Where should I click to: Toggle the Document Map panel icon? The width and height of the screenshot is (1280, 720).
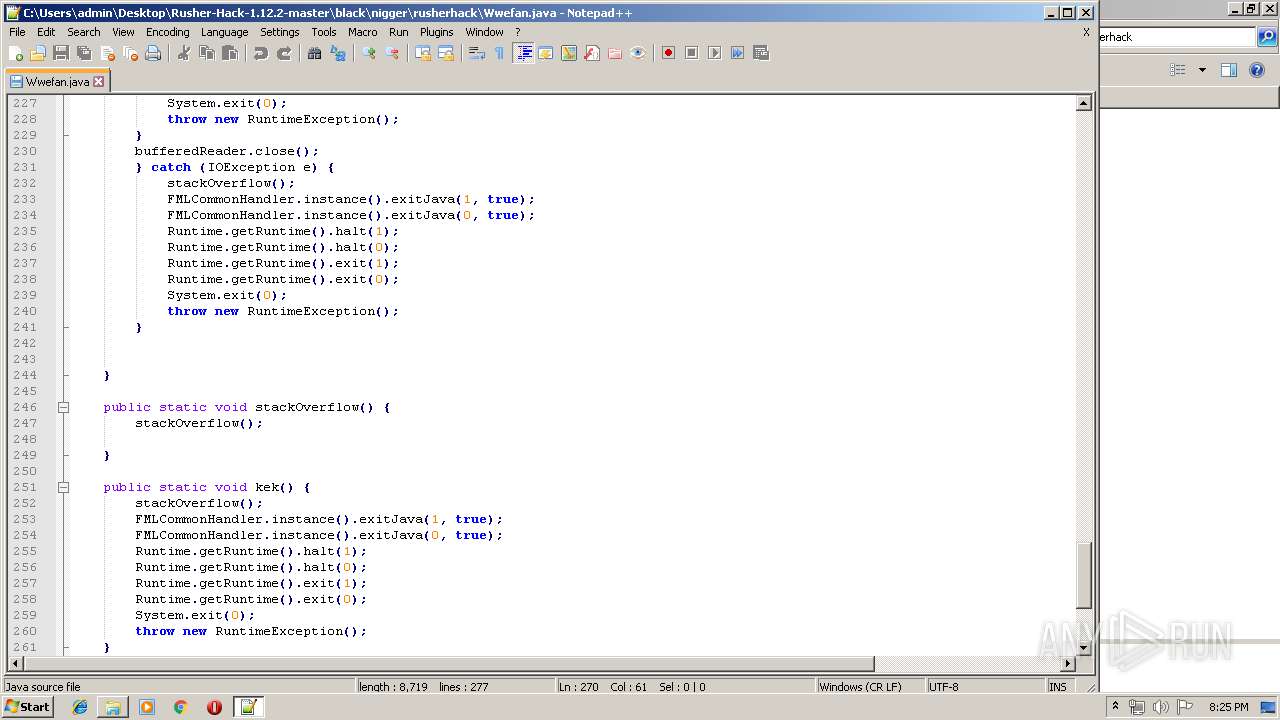569,53
